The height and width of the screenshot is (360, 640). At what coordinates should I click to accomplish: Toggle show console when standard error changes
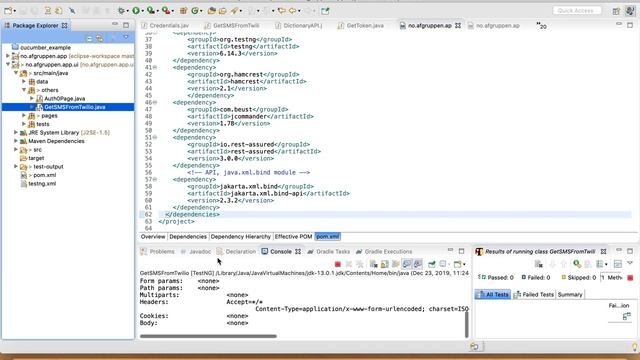click(418, 264)
